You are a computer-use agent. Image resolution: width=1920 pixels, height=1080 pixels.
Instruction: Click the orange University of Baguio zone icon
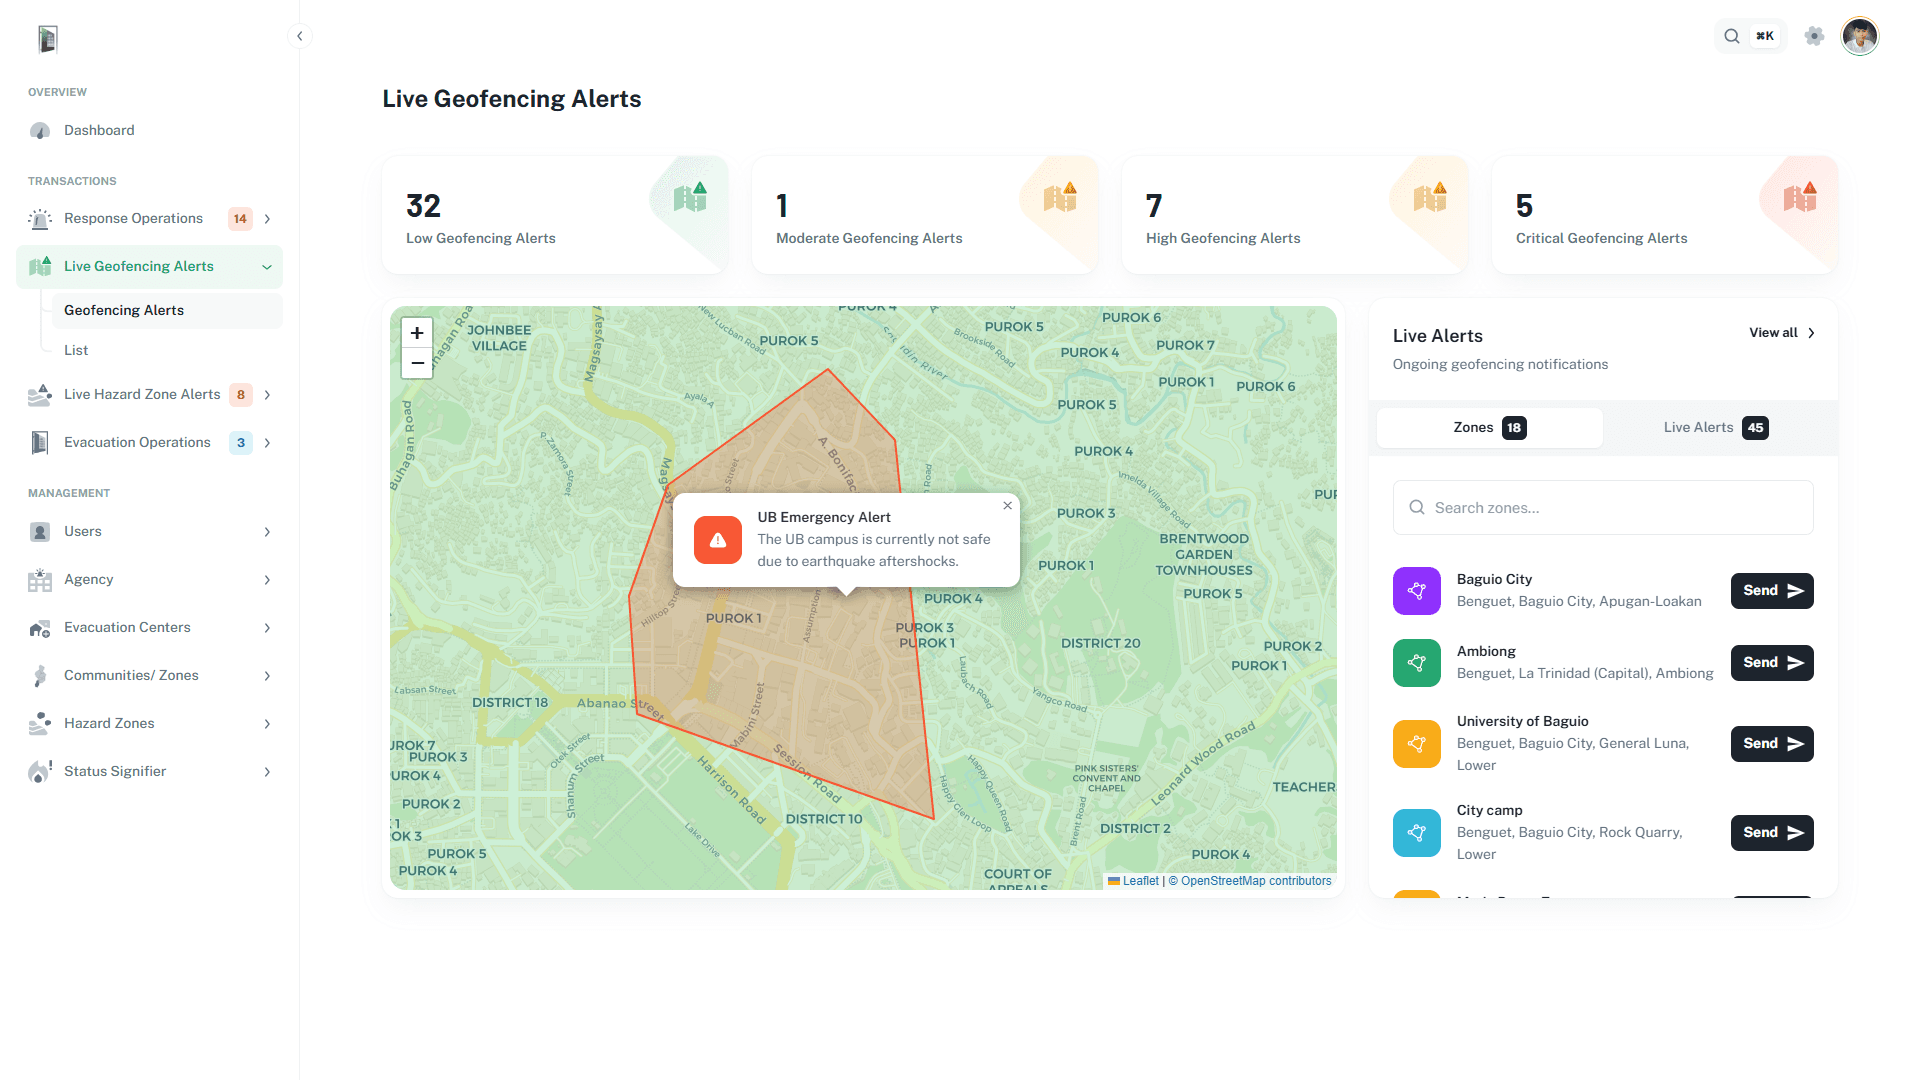click(x=1417, y=744)
